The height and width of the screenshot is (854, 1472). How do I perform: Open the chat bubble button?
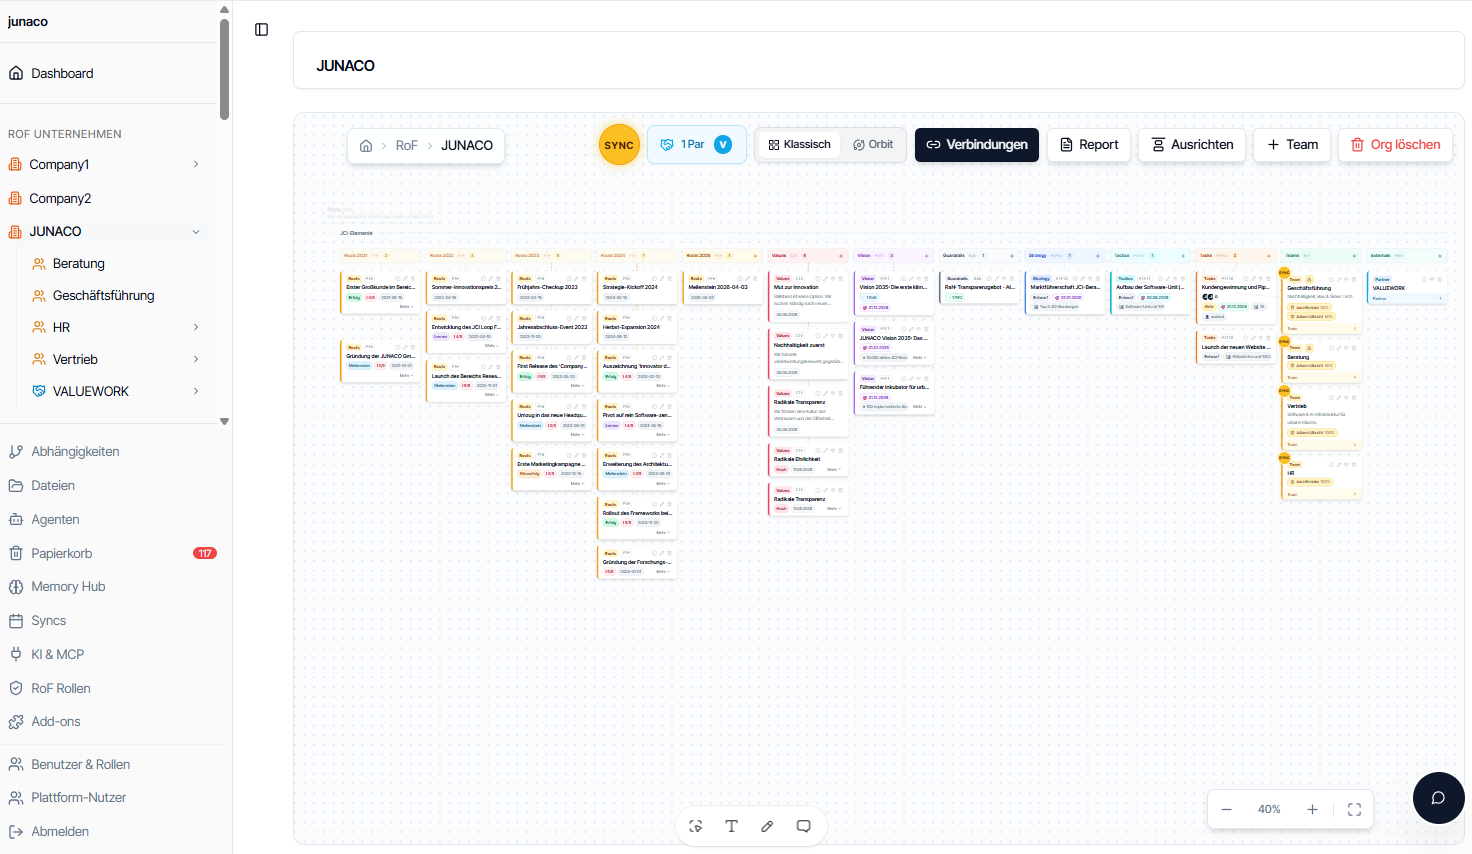[1438, 797]
